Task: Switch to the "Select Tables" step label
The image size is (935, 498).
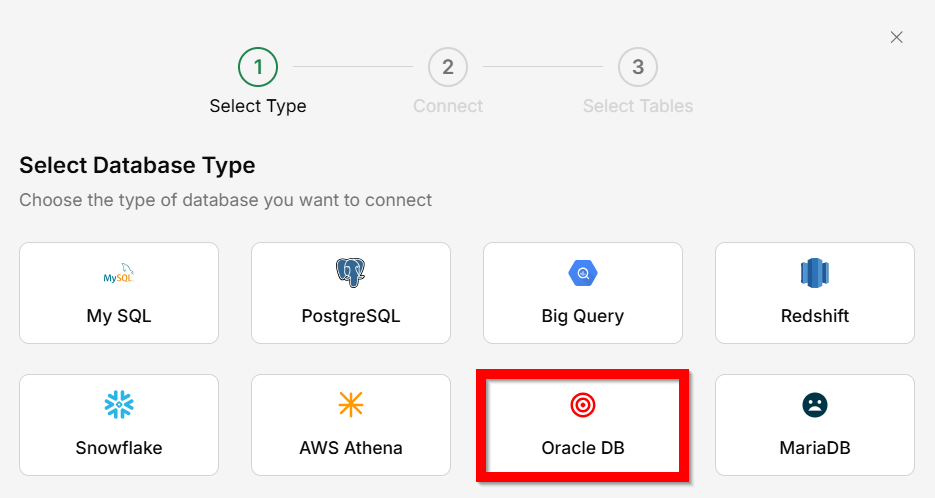Action: tap(638, 106)
